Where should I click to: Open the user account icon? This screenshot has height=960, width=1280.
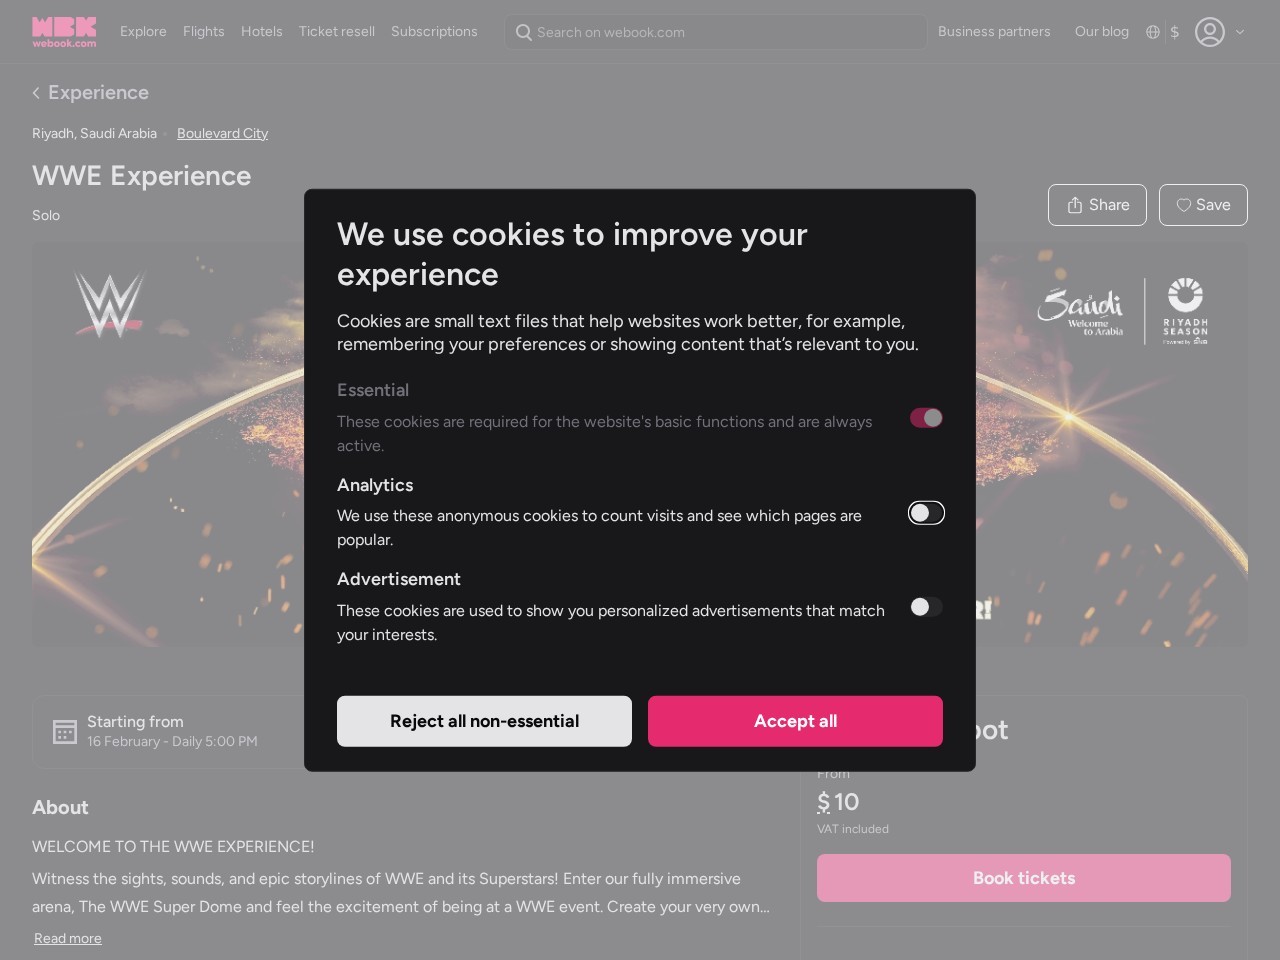click(x=1210, y=32)
